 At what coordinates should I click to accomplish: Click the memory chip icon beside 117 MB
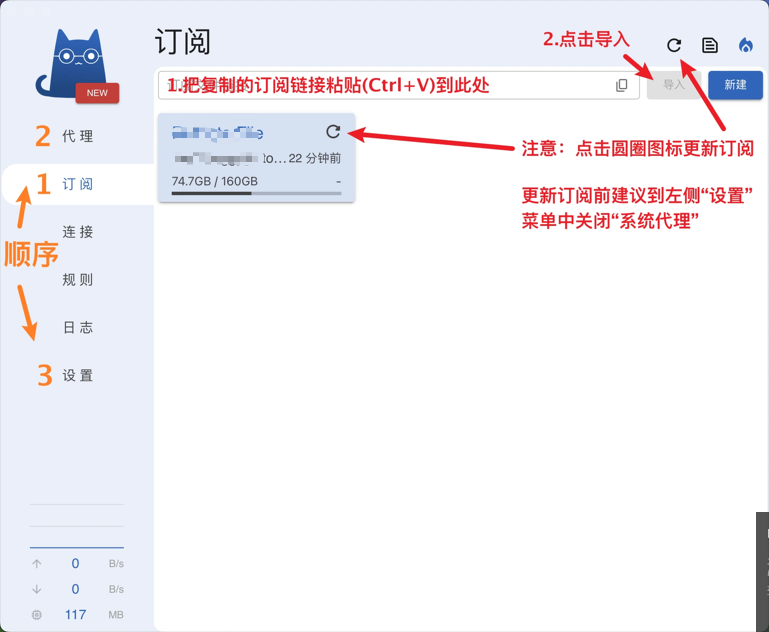(x=37, y=614)
